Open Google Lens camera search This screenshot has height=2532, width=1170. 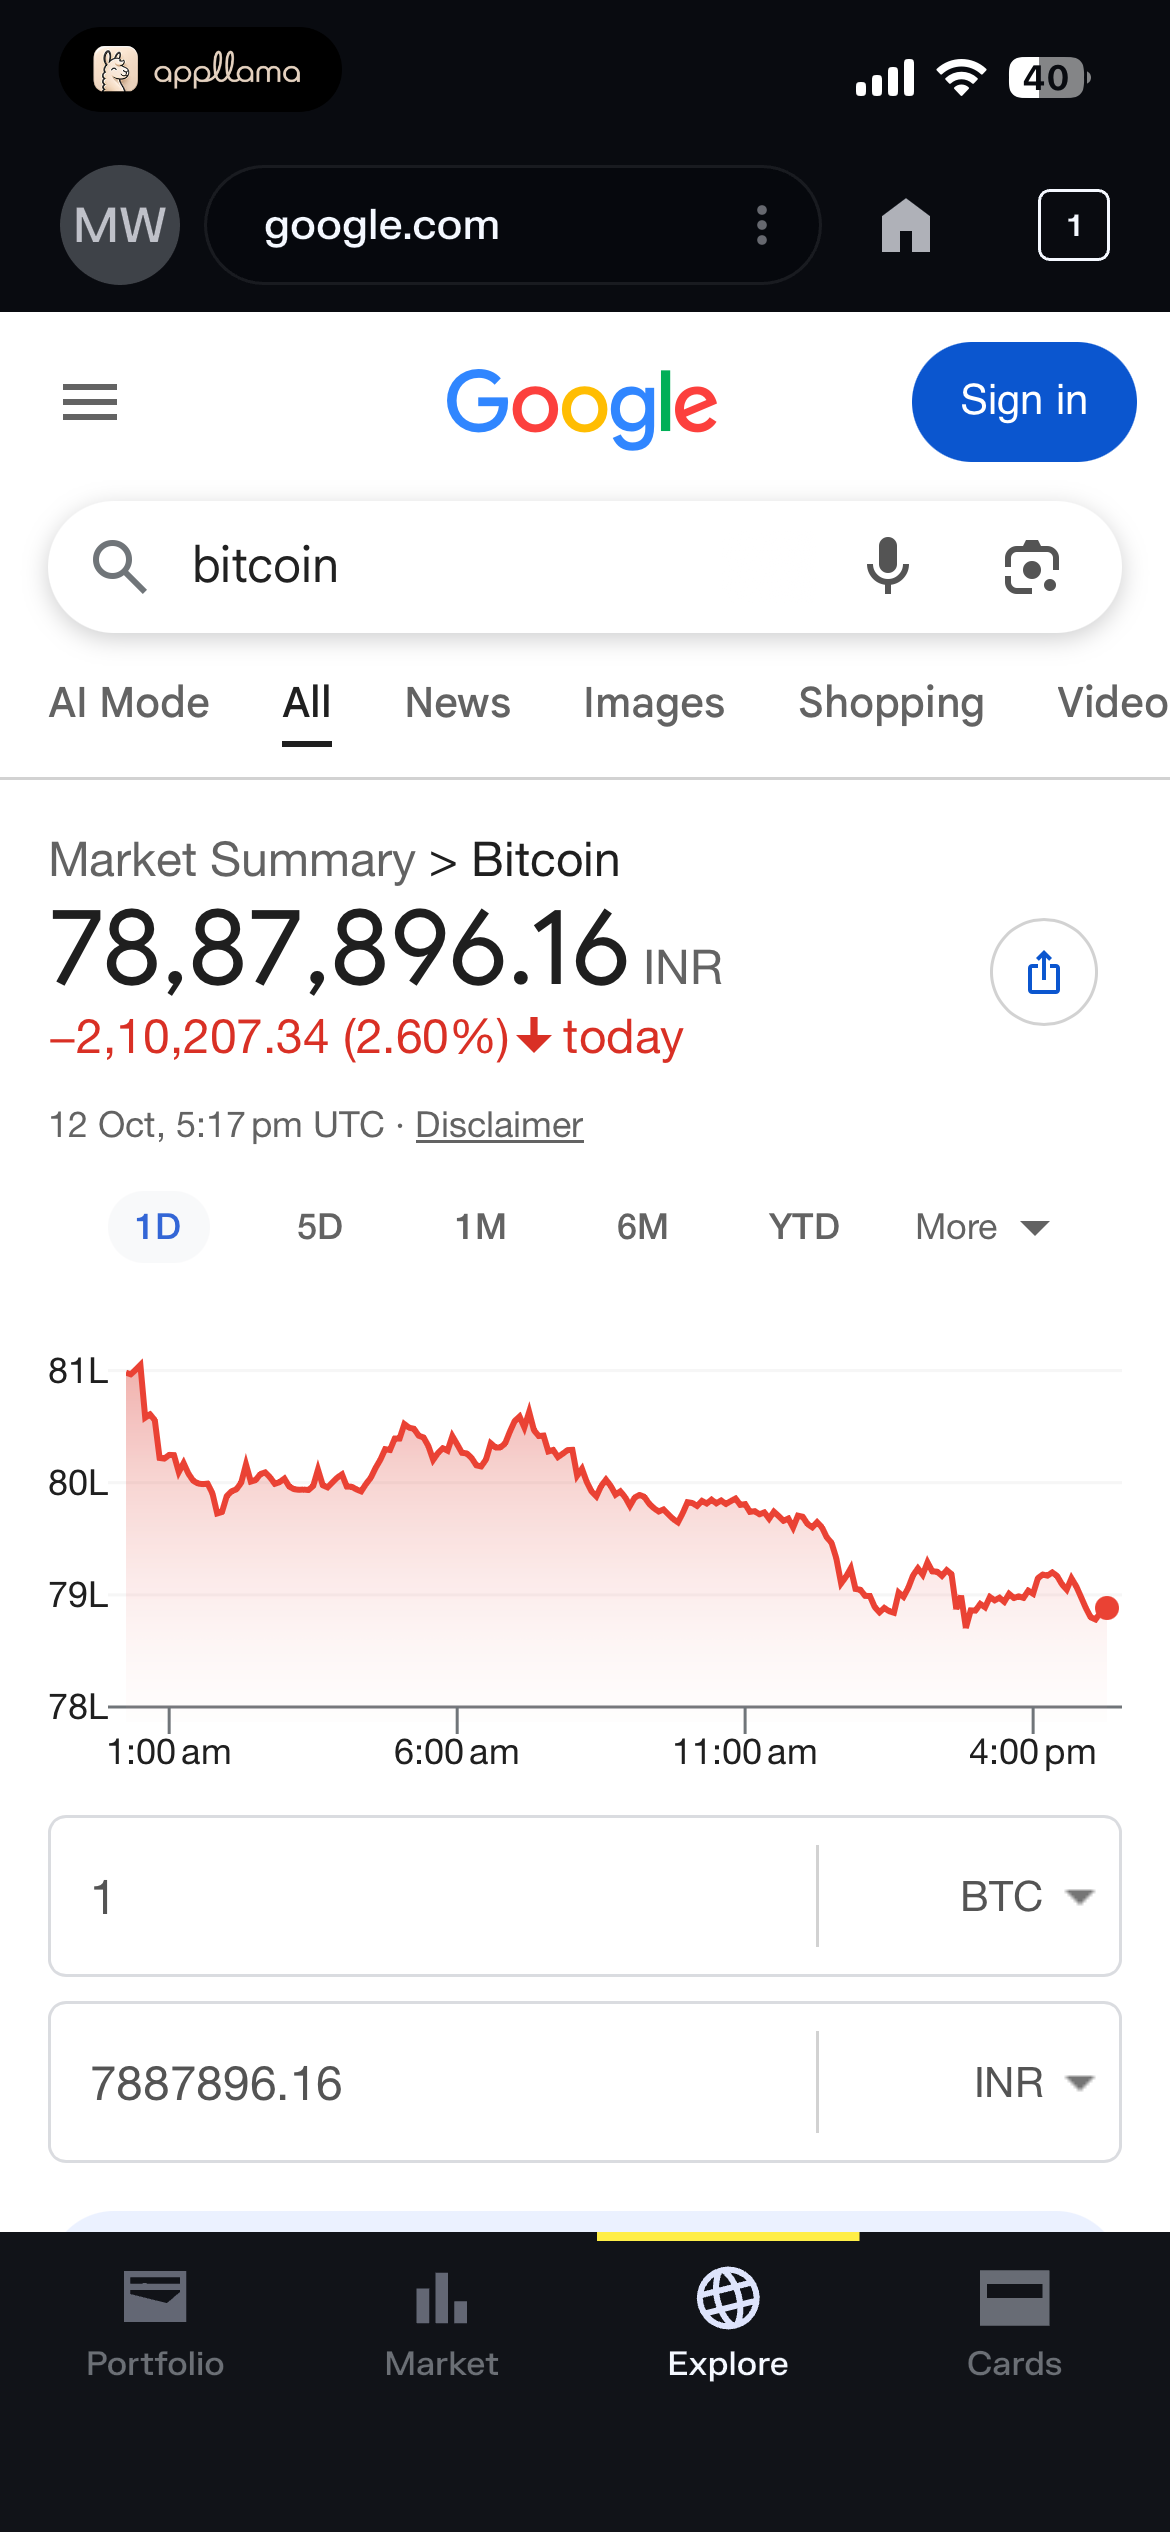1031,567
